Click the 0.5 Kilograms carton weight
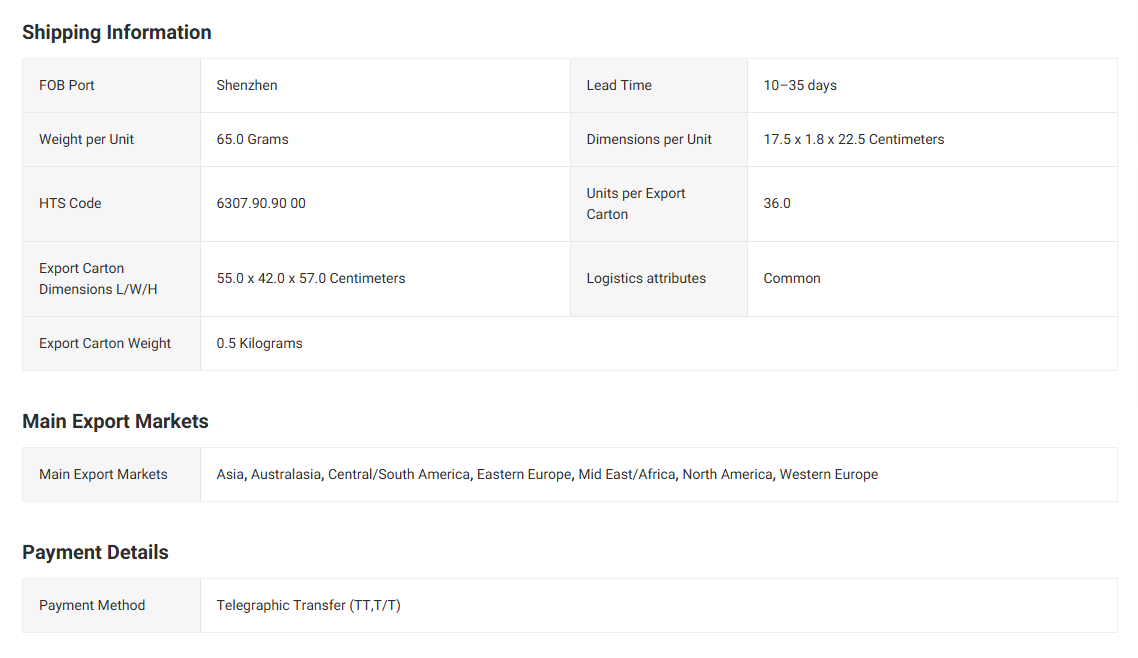Image resolution: width=1138 pixels, height=658 pixels. pos(259,343)
